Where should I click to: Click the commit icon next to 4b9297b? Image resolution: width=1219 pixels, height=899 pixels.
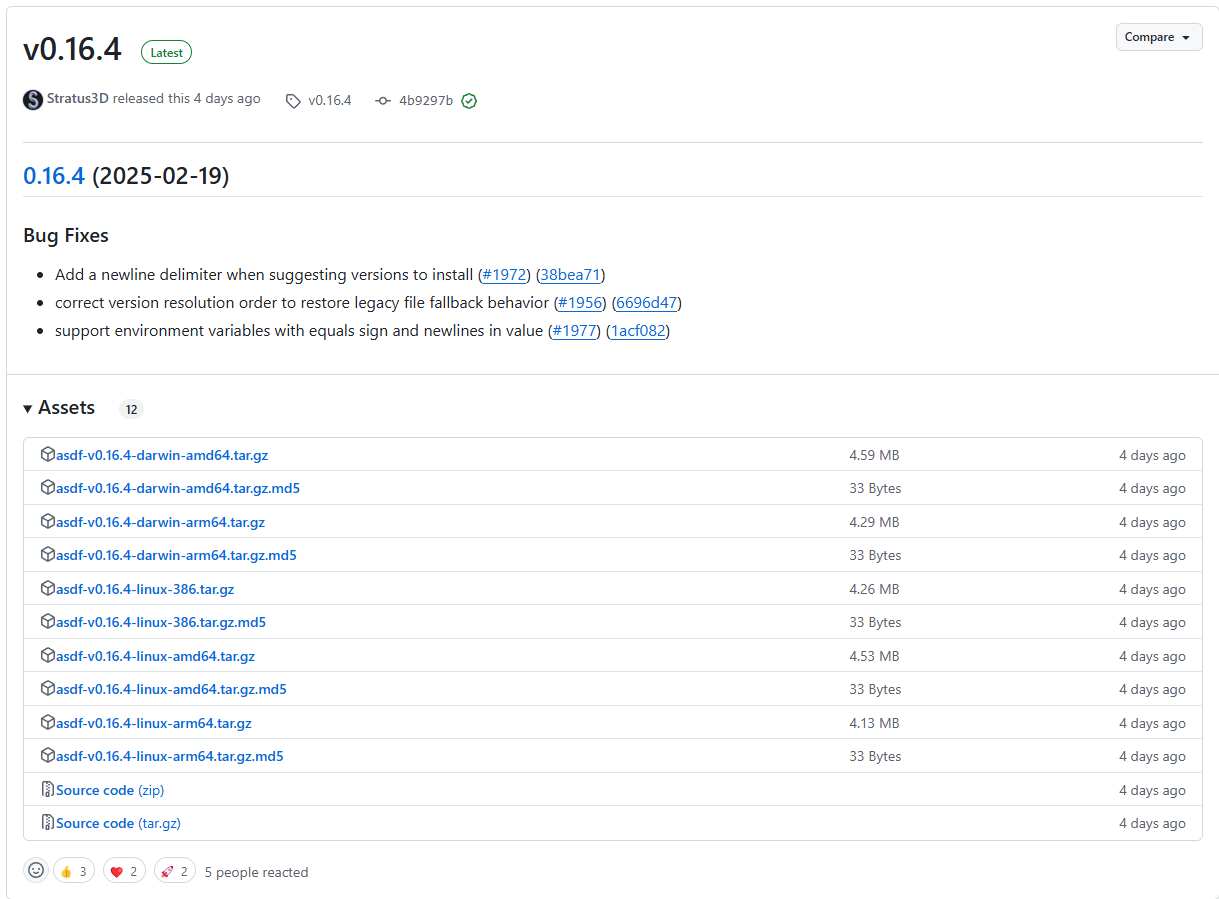tap(383, 100)
